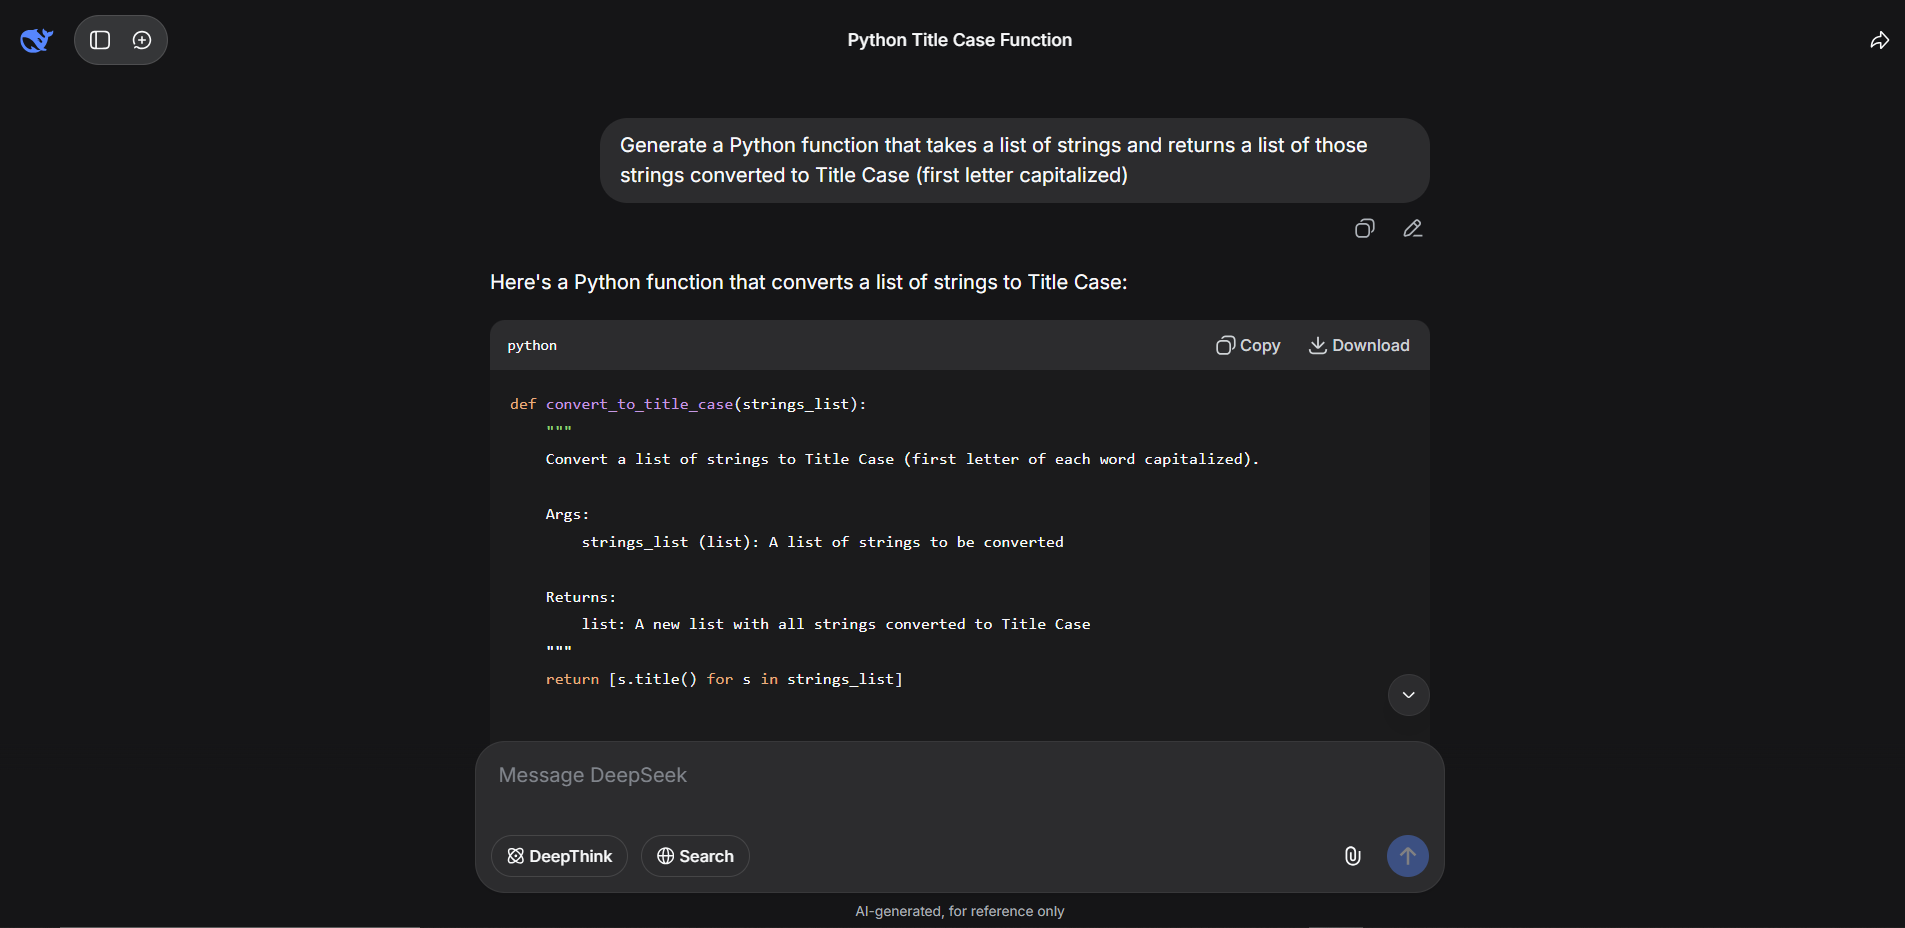Click the share conversation arrow icon
This screenshot has width=1905, height=928.
pyautogui.click(x=1879, y=40)
